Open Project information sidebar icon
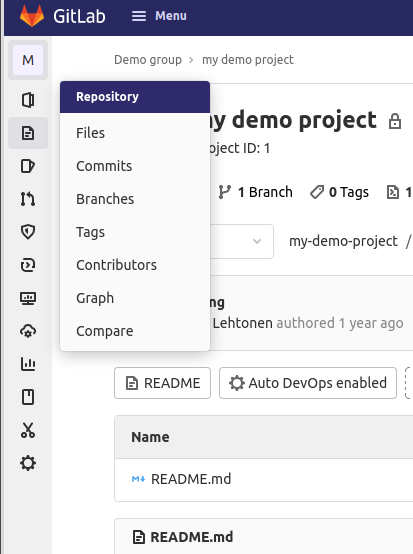Image resolution: width=413 pixels, height=554 pixels. click(x=28, y=100)
